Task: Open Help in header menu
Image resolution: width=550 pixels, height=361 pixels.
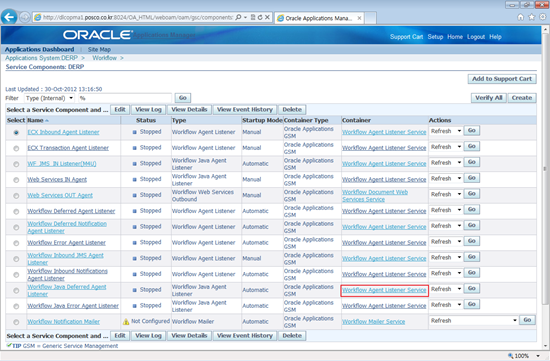Action: point(495,37)
